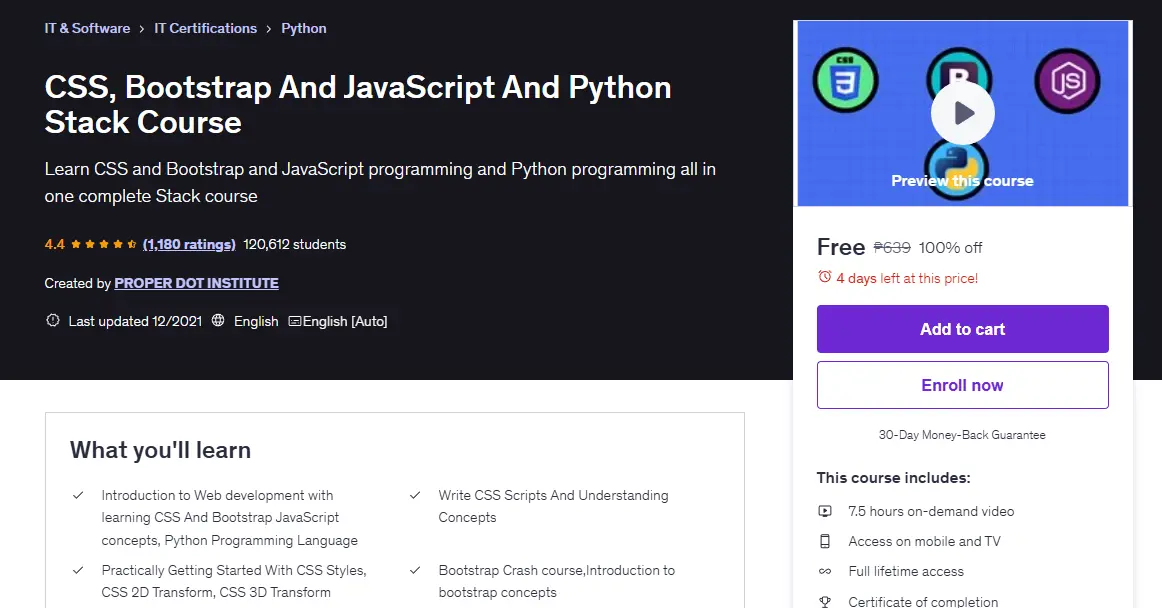Image resolution: width=1162 pixels, height=608 pixels.
Task: Click the JavaScript logo in preview thumbnail
Action: tap(1067, 80)
